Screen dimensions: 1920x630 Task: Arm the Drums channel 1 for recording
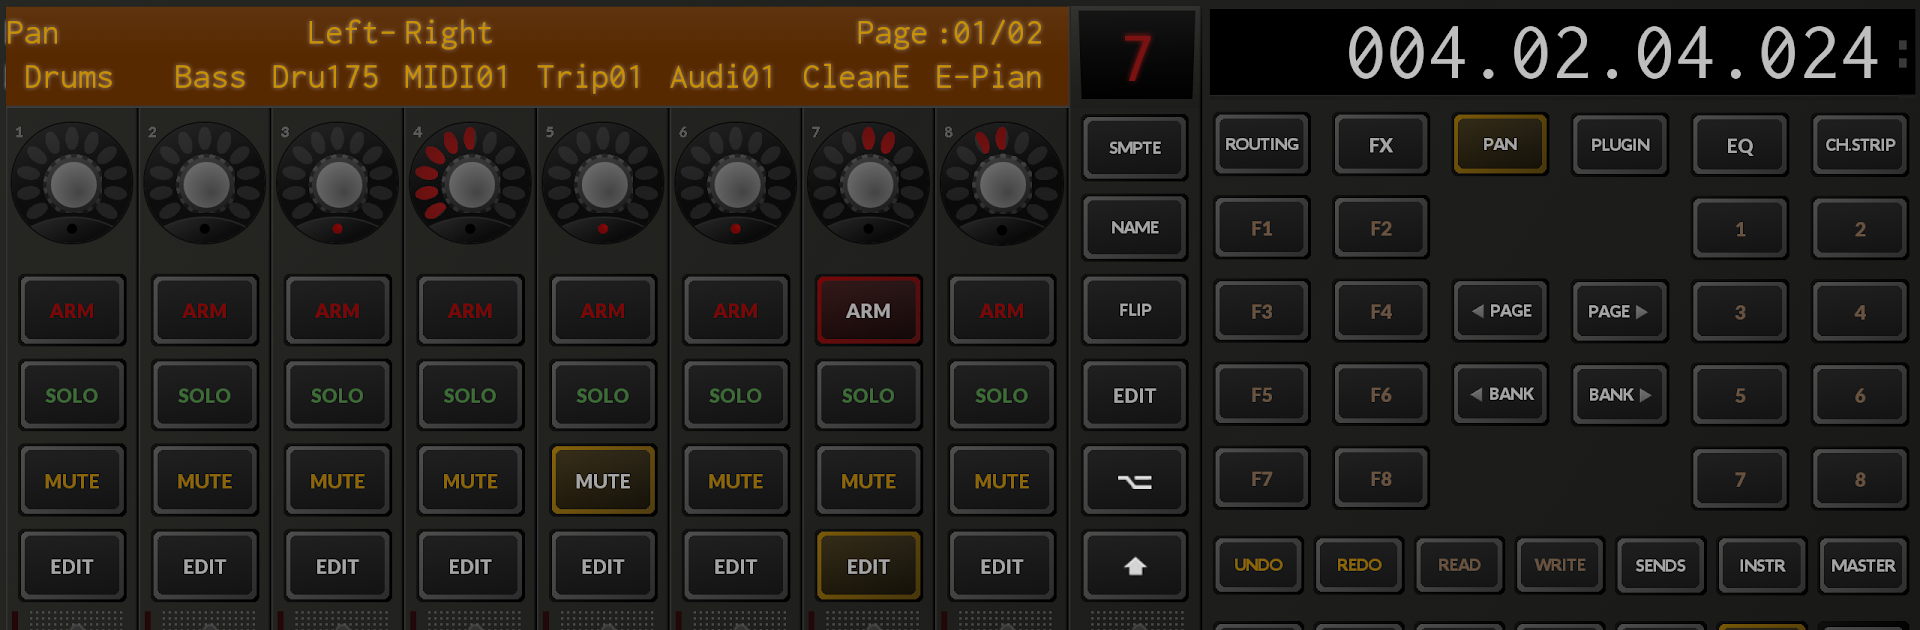click(72, 311)
